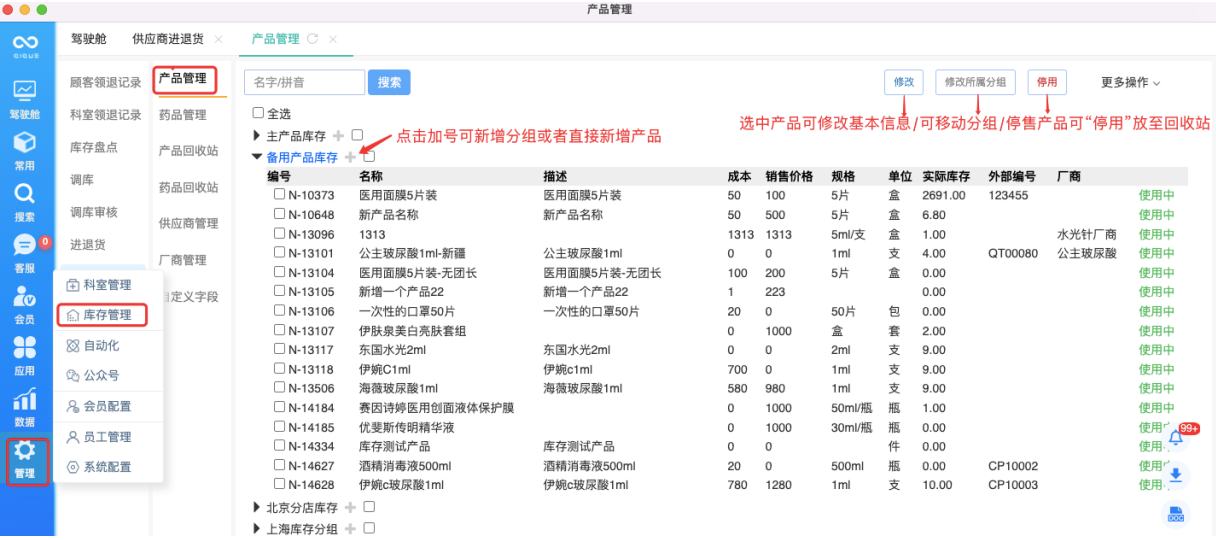
Task: Click 会员配置 icon in the popup menu
Action: click(x=72, y=406)
